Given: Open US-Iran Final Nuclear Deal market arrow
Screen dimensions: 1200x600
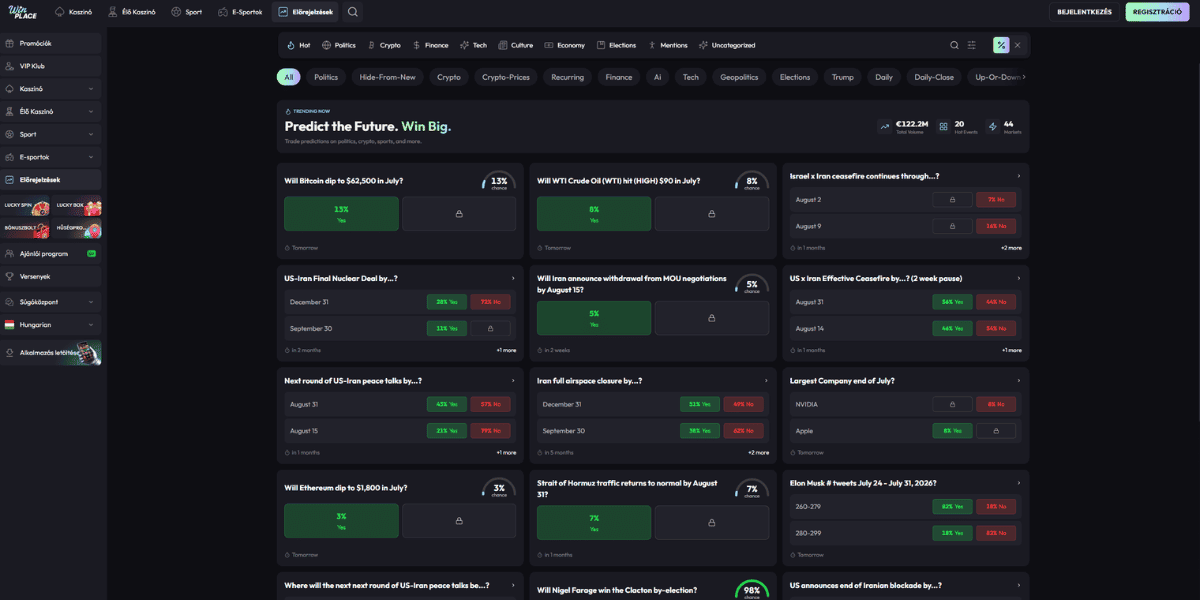Looking at the screenshot, I should pyautogui.click(x=513, y=278).
